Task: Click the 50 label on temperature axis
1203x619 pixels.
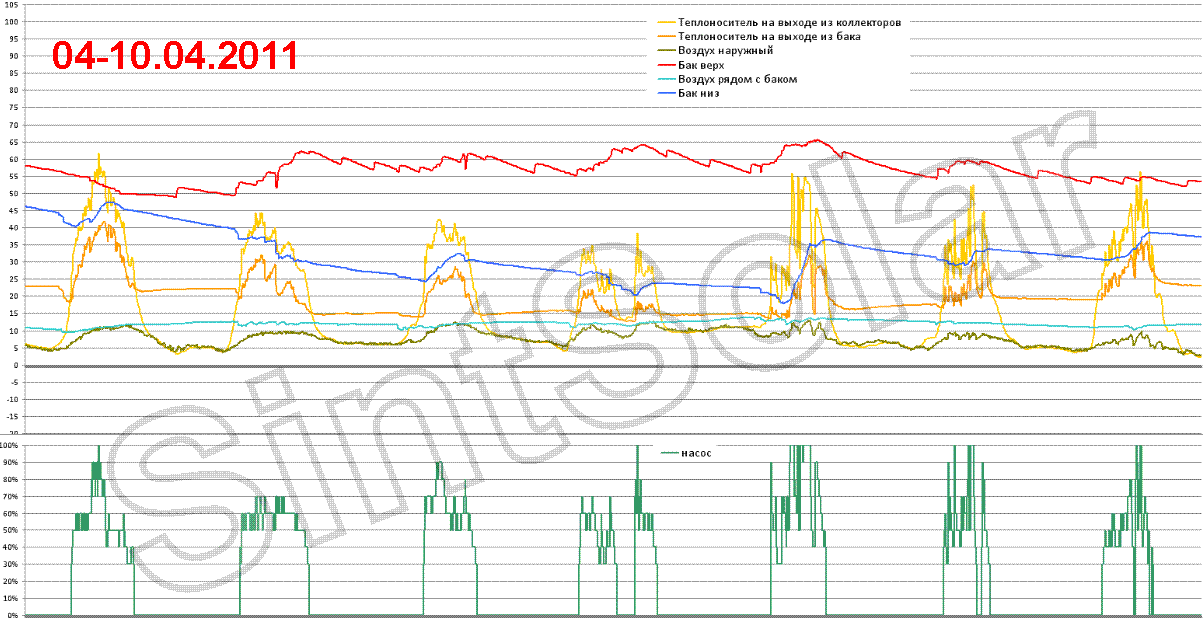Action: (x=15, y=194)
